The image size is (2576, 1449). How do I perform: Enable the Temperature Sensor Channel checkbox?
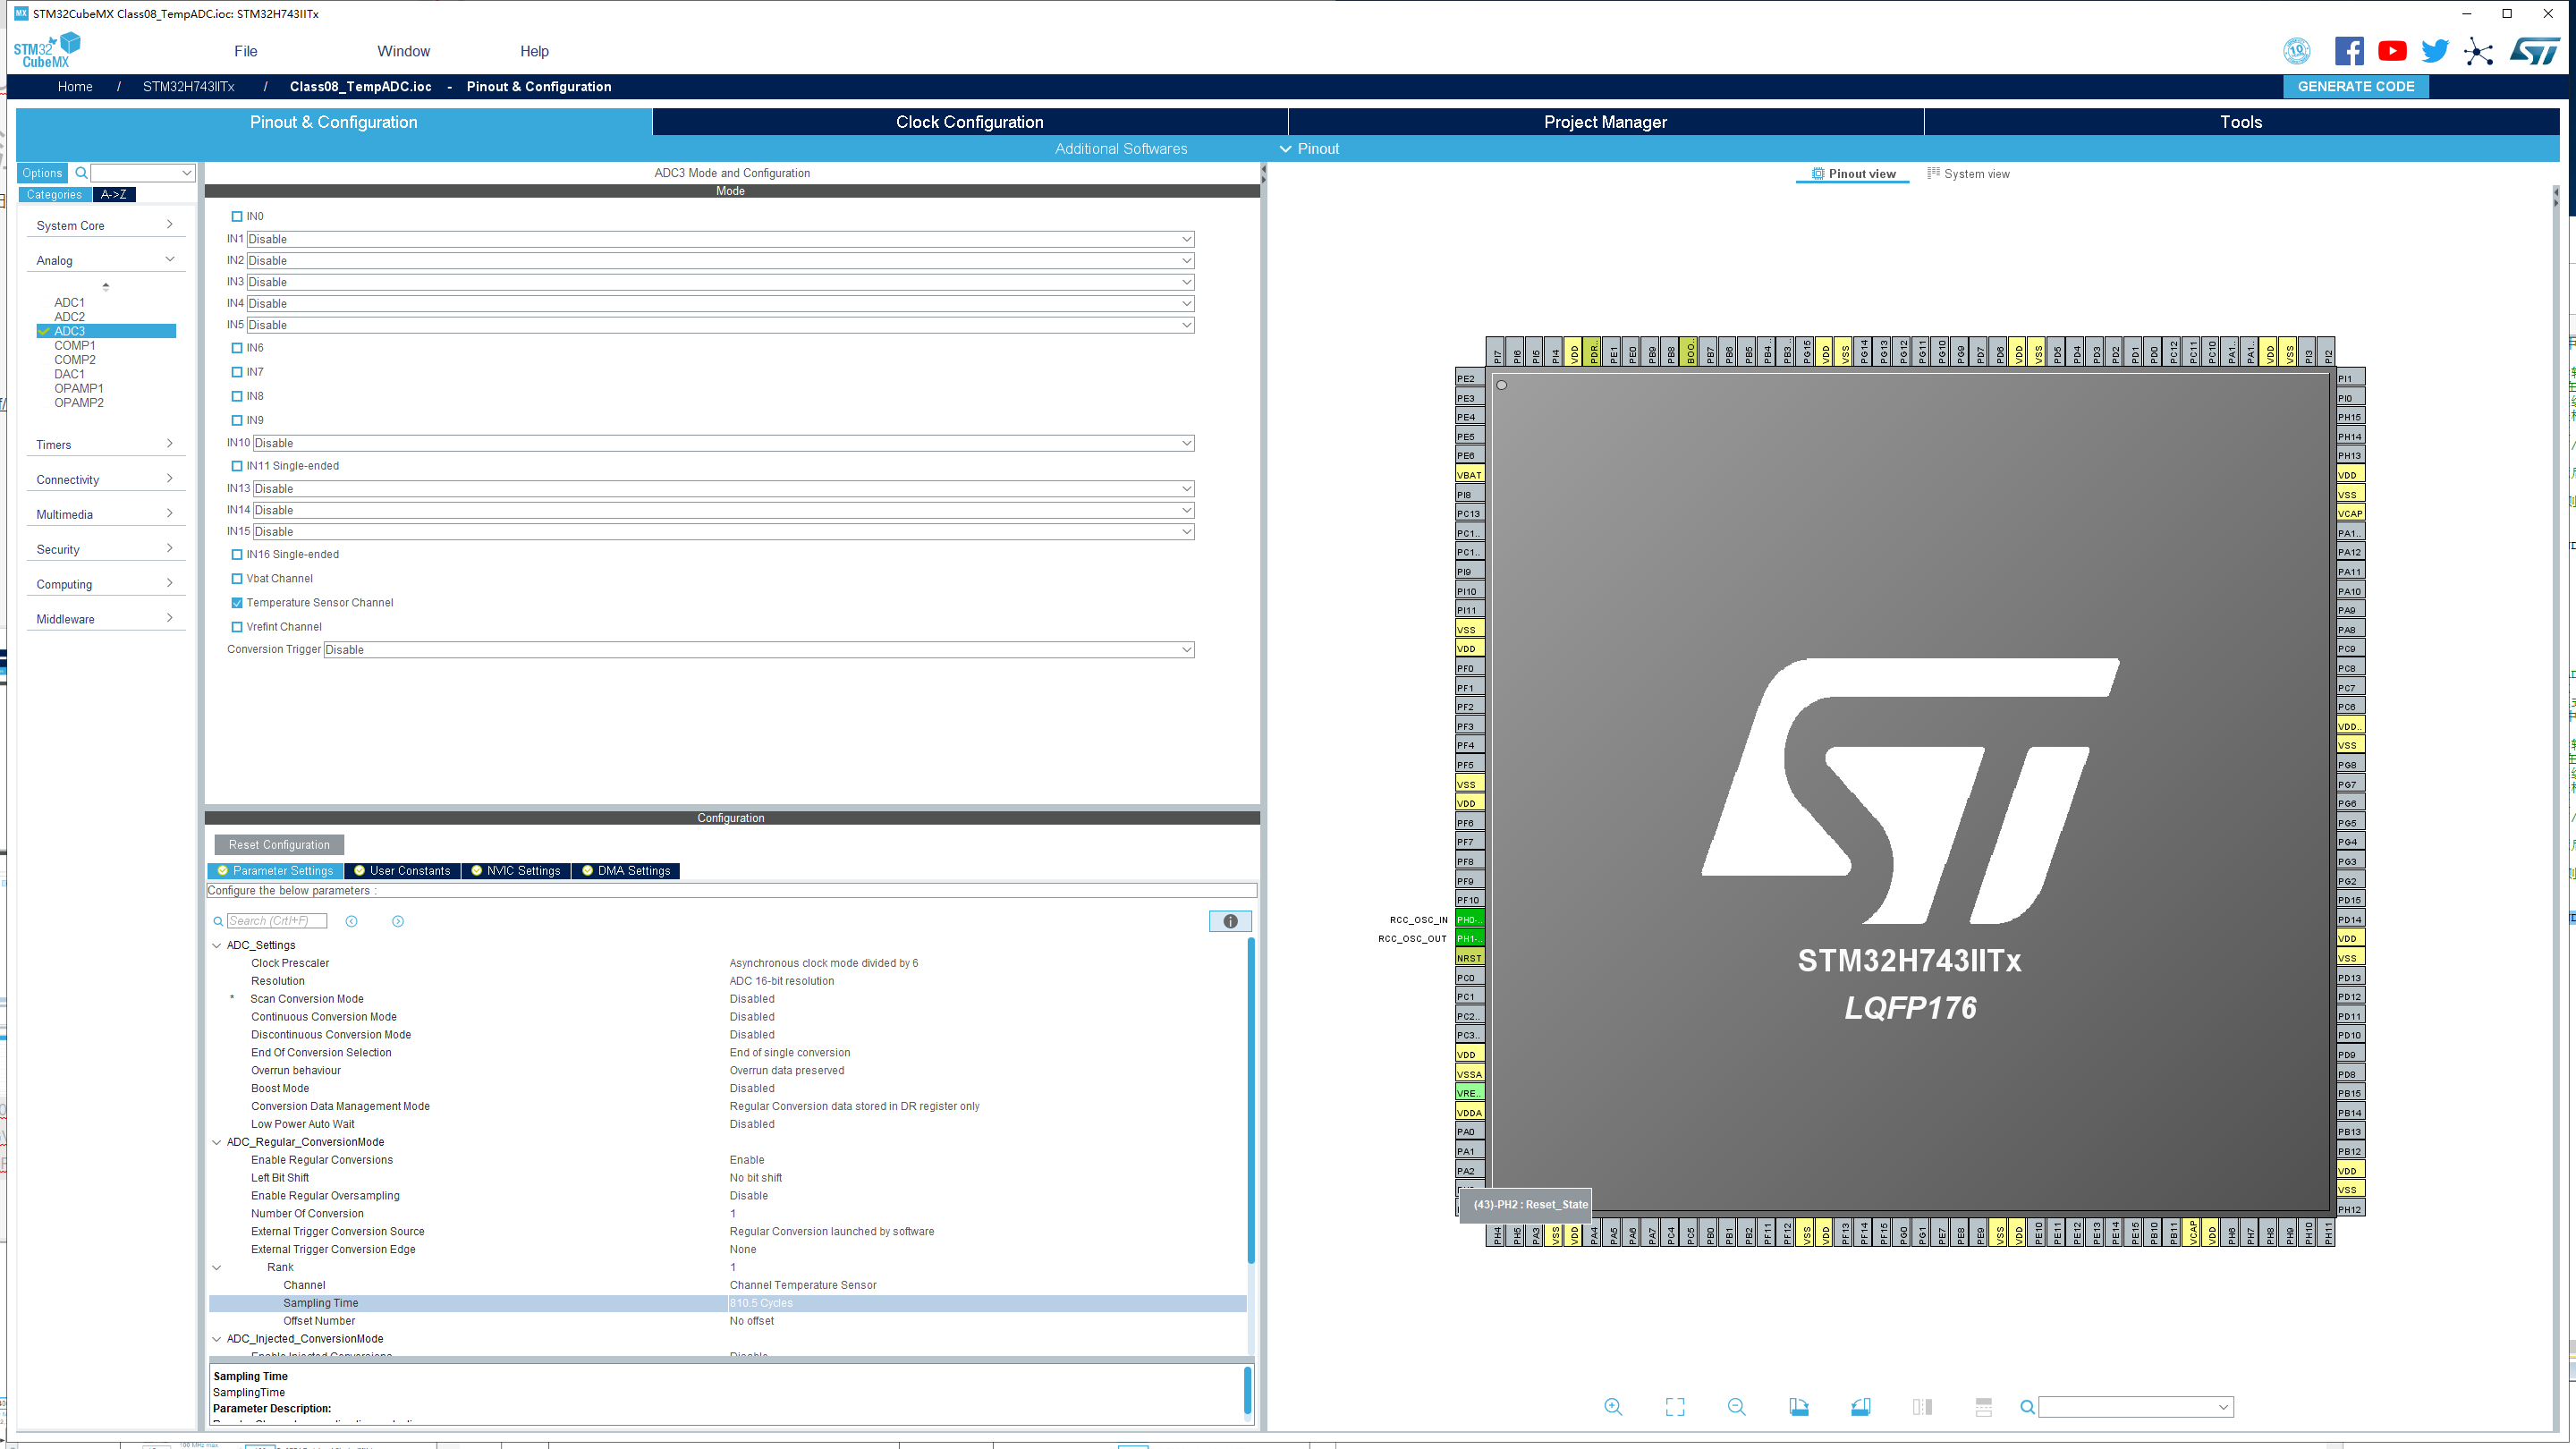pos(236,602)
